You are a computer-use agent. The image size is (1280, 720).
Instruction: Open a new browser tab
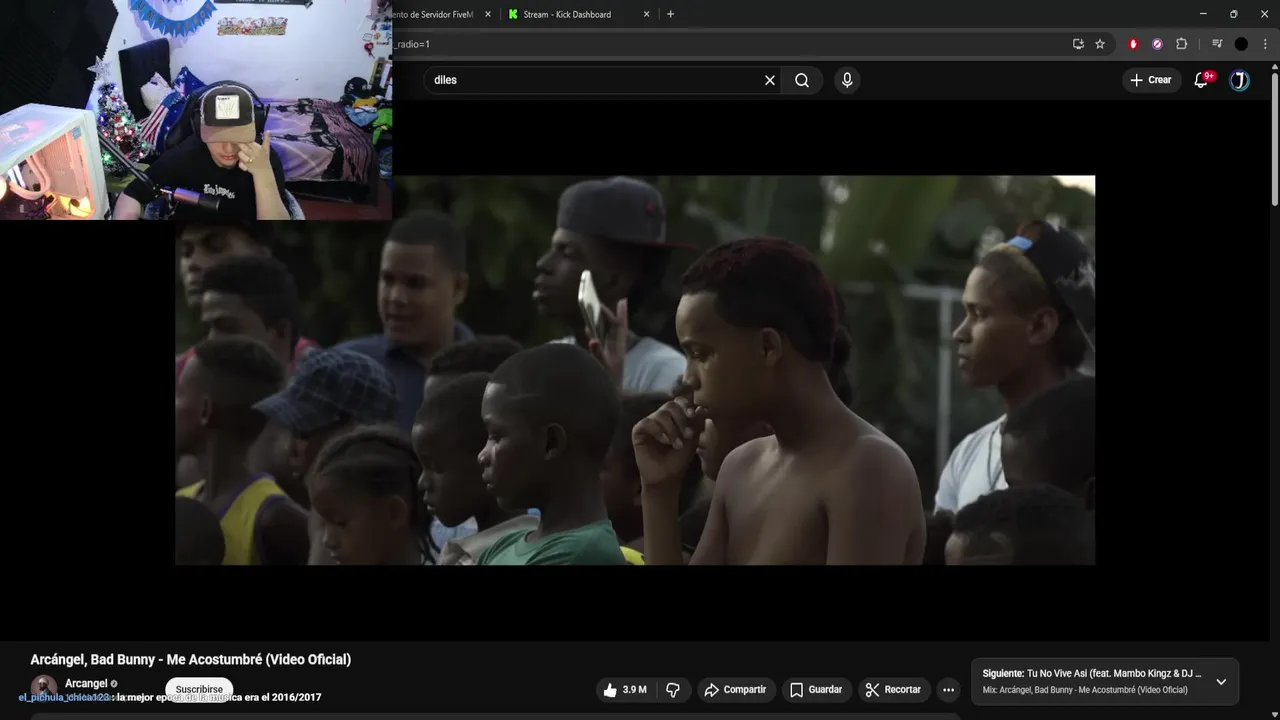coord(670,14)
